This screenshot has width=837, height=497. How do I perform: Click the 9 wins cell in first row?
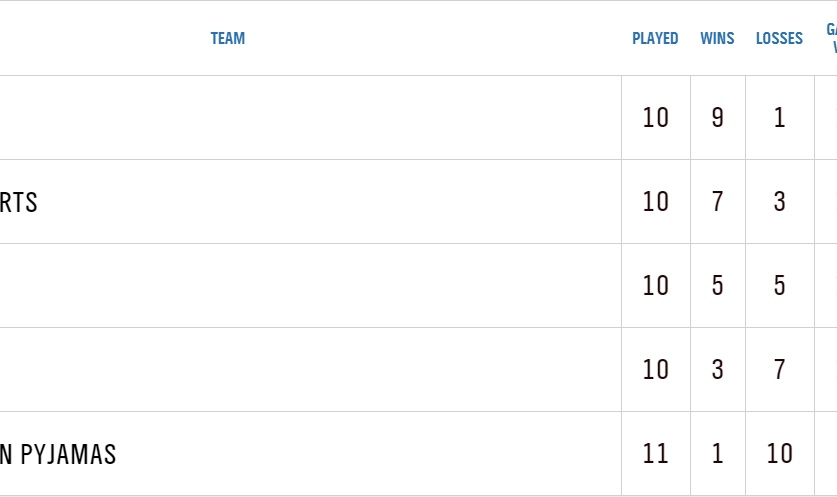[717, 118]
